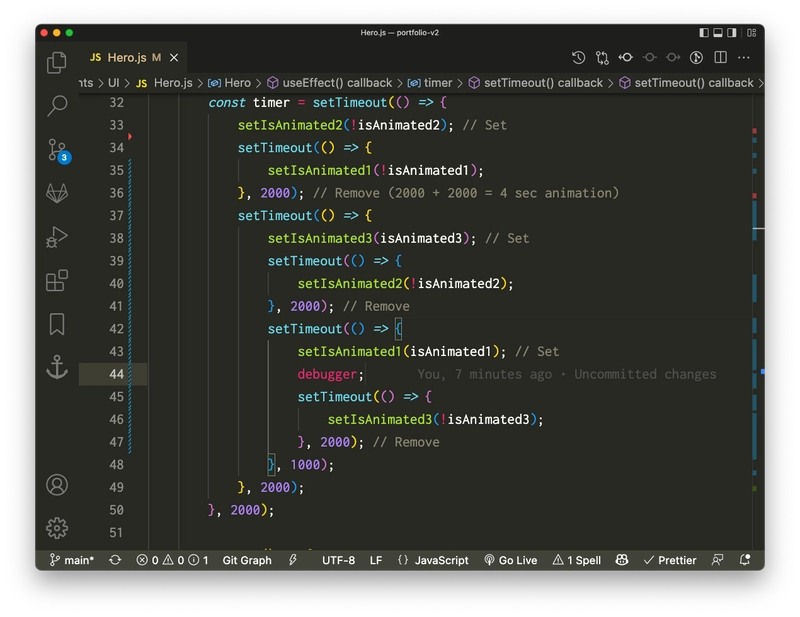Click the open changes compare icon
Screen dimensions: 800x617
[602, 58]
